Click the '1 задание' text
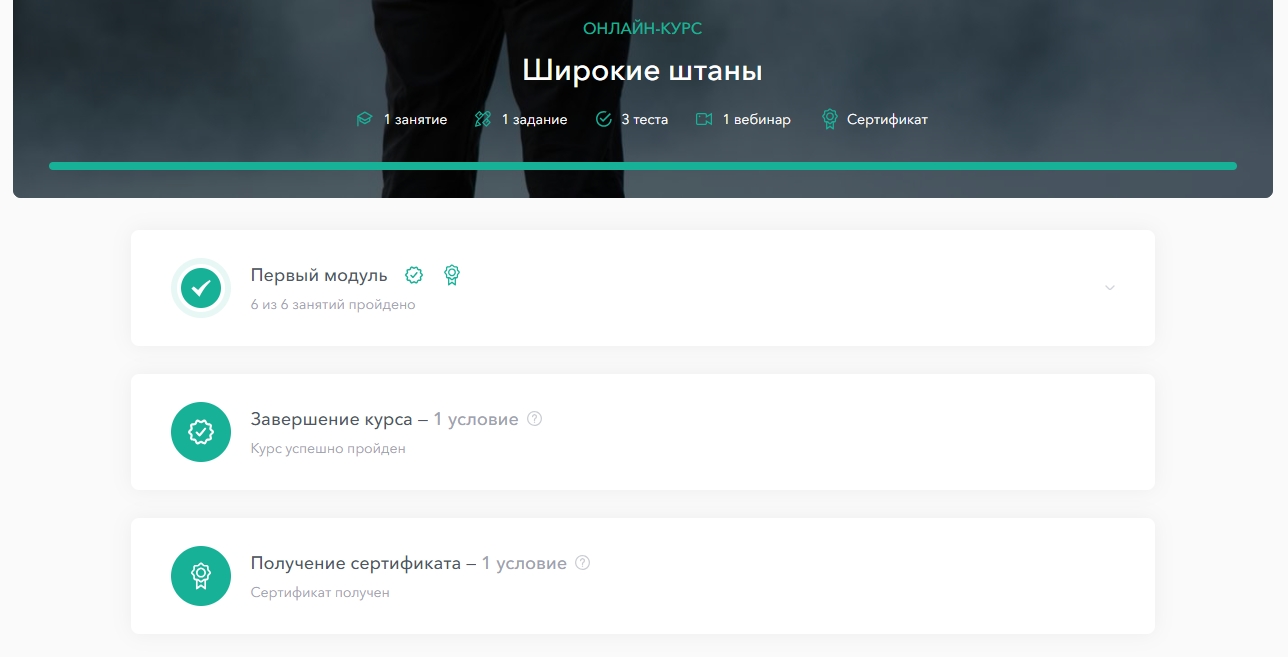 [535, 119]
